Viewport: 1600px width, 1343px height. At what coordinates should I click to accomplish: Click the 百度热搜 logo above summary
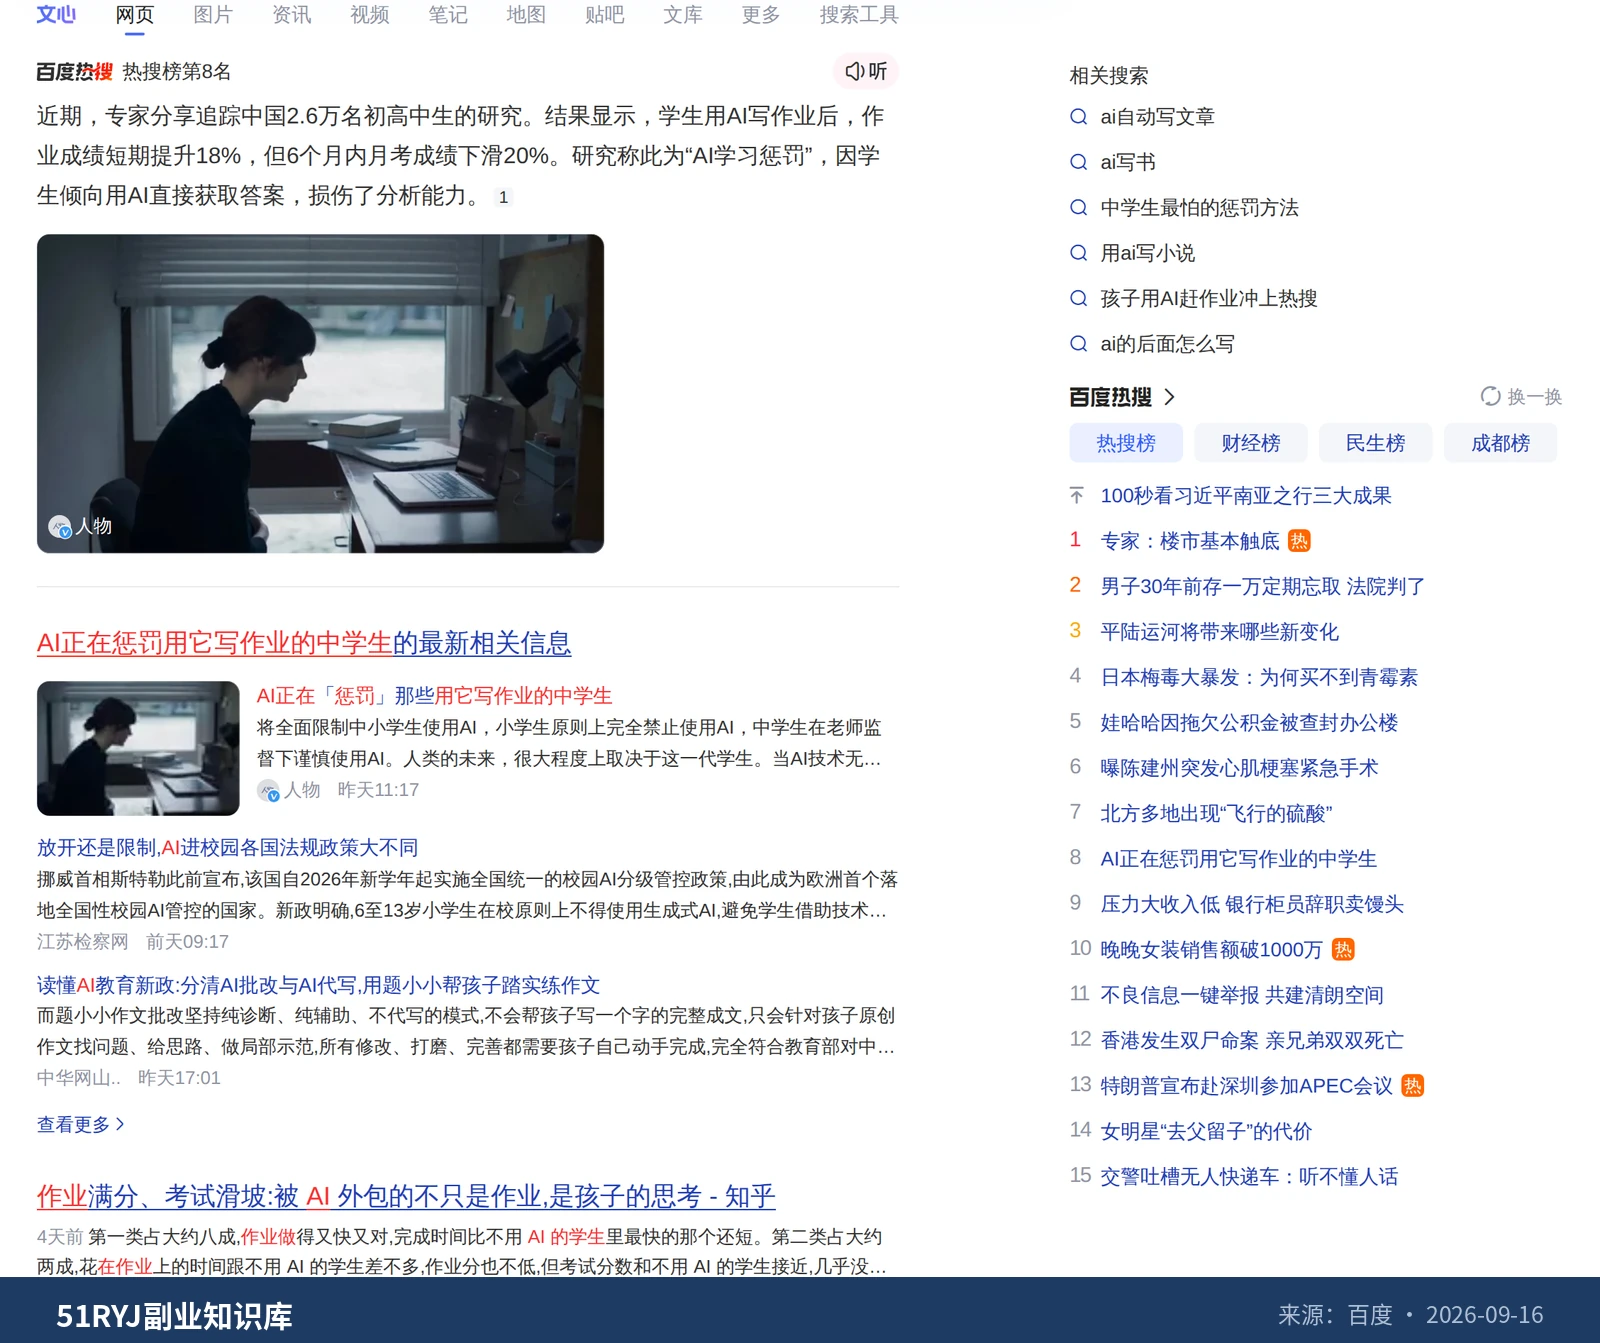(x=74, y=71)
